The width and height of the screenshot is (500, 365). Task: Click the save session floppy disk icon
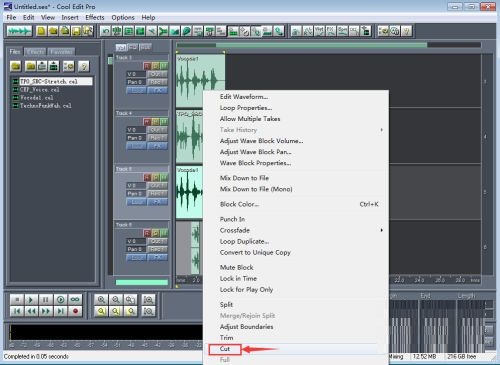76,31
